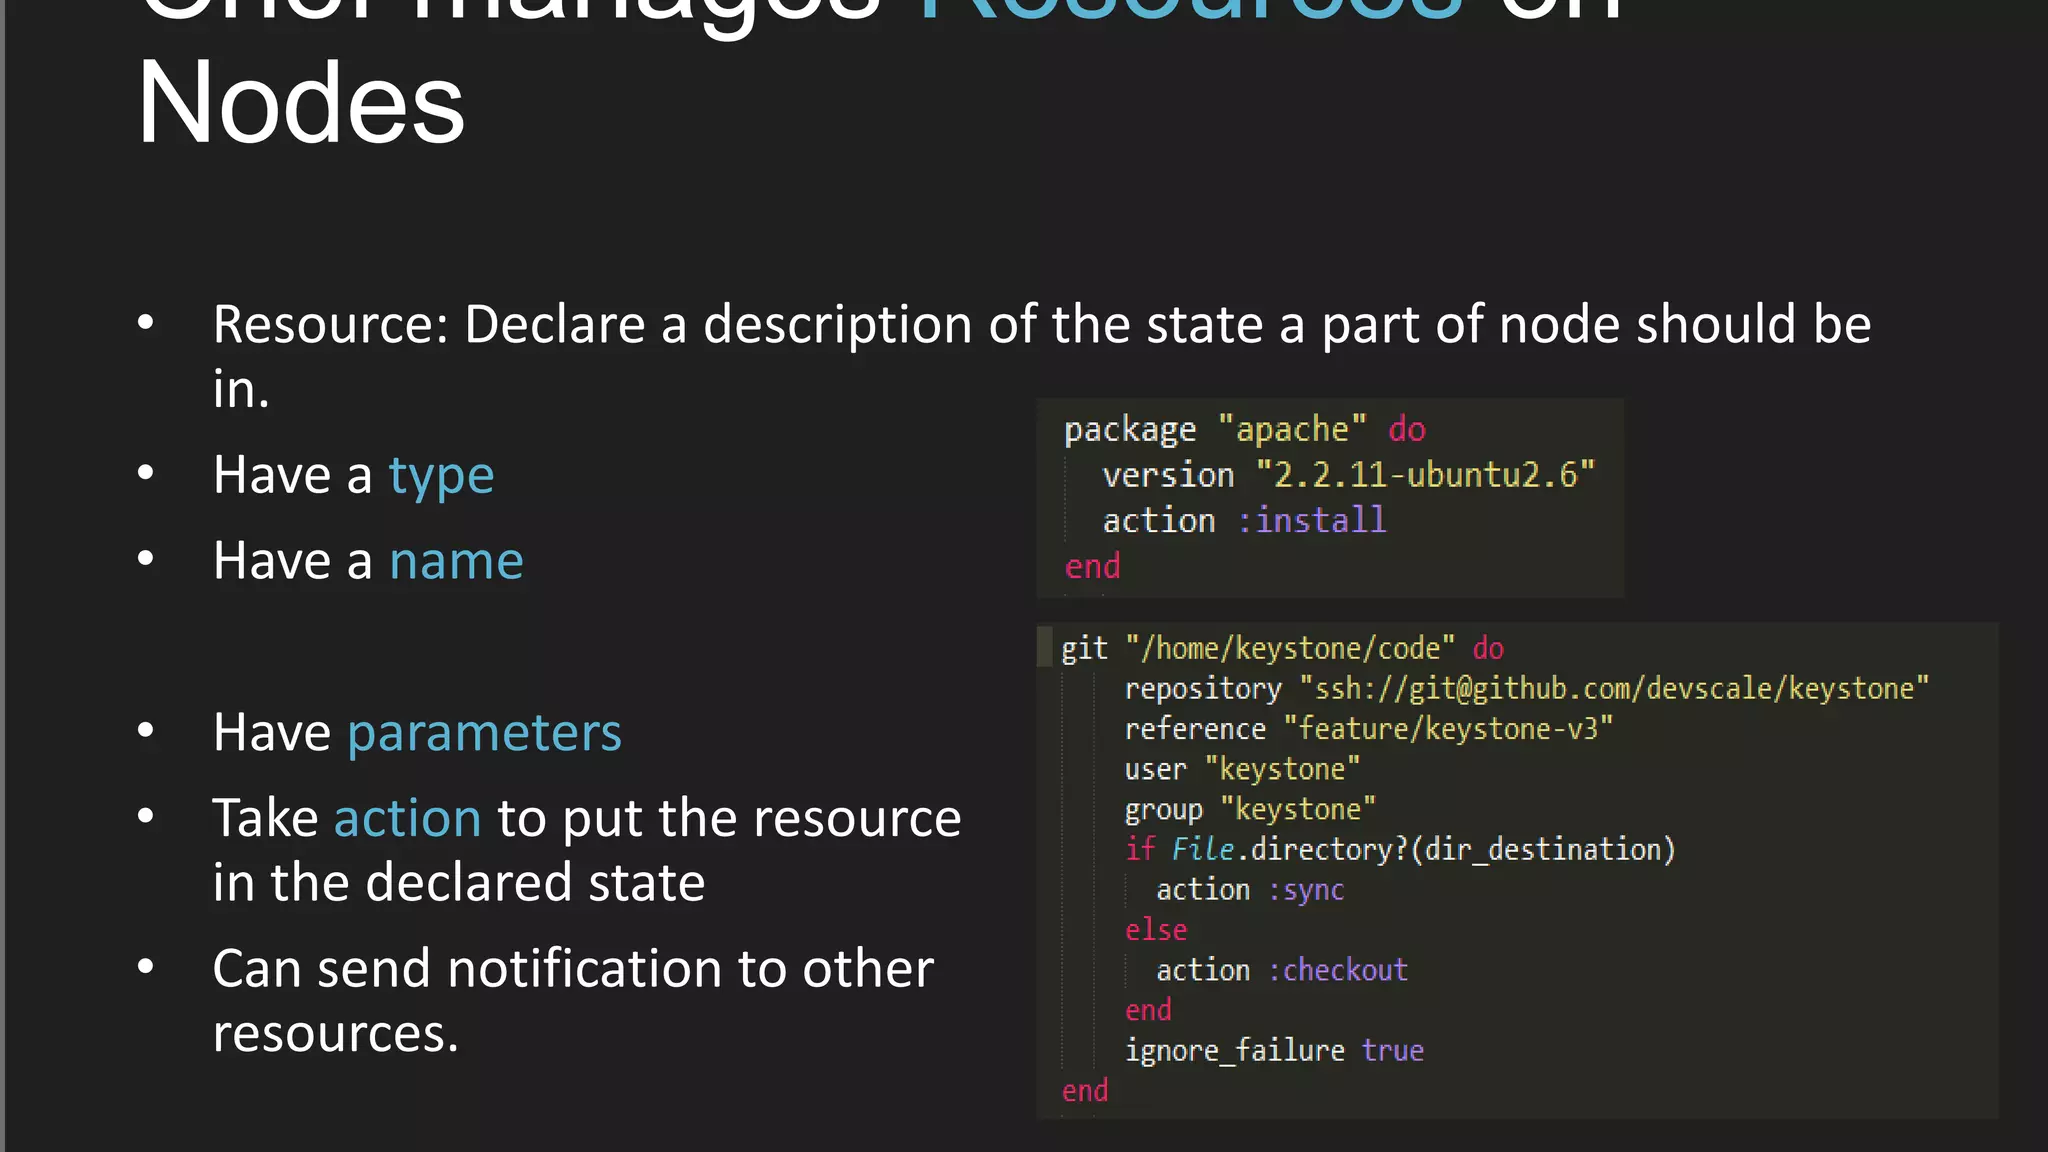Click the "action :install" code line
Screen dimensions: 2048x1152
1244,520
